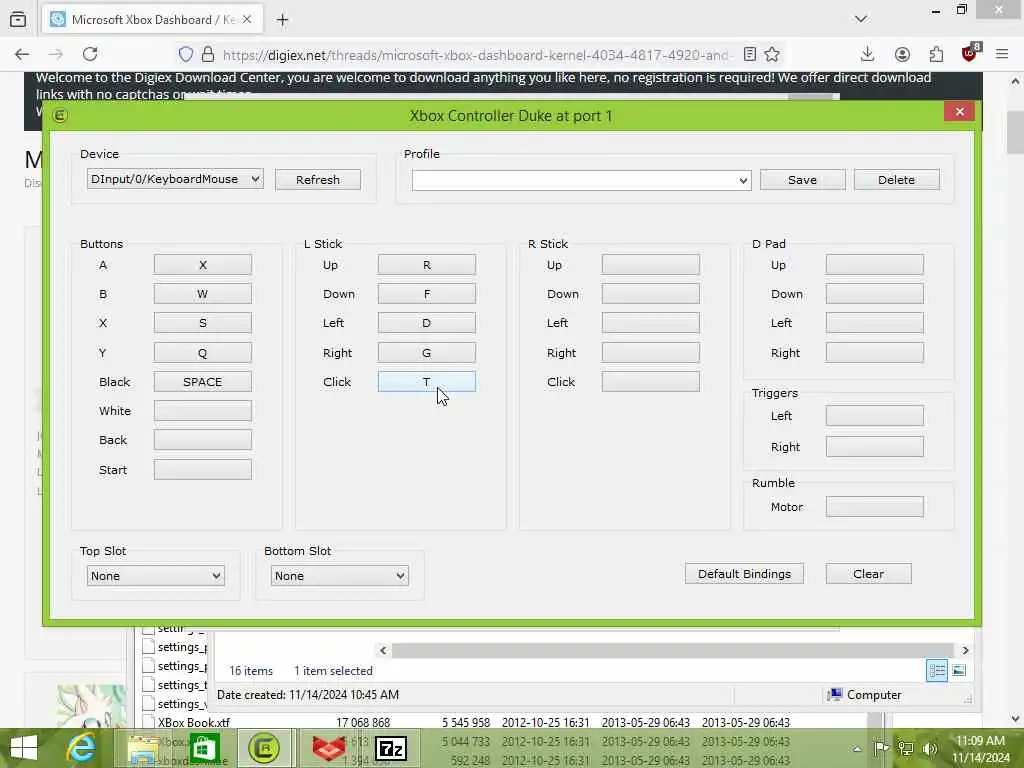Delete the selected profile

pyautogui.click(x=896, y=180)
